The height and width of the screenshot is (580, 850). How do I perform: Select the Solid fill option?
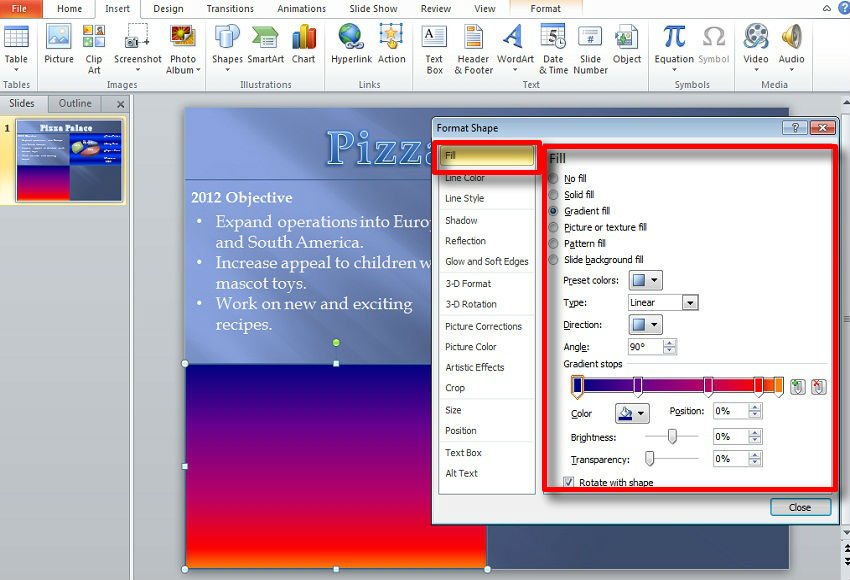tap(555, 195)
